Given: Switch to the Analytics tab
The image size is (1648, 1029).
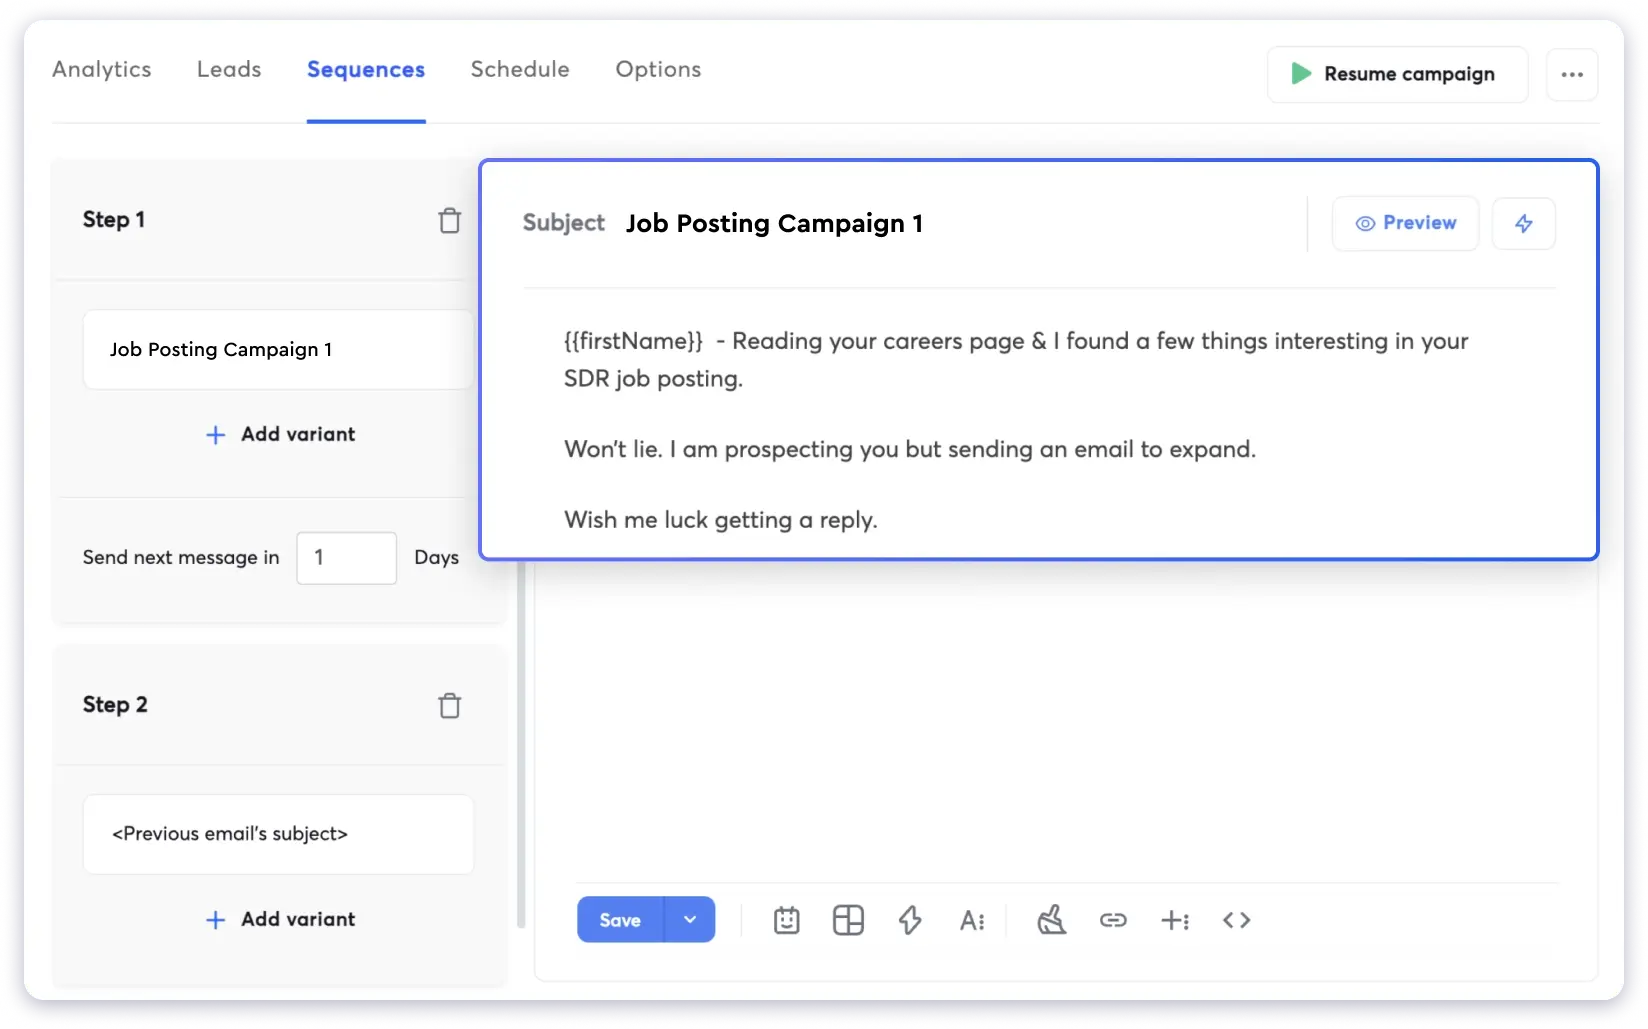Looking at the screenshot, I should coord(101,69).
